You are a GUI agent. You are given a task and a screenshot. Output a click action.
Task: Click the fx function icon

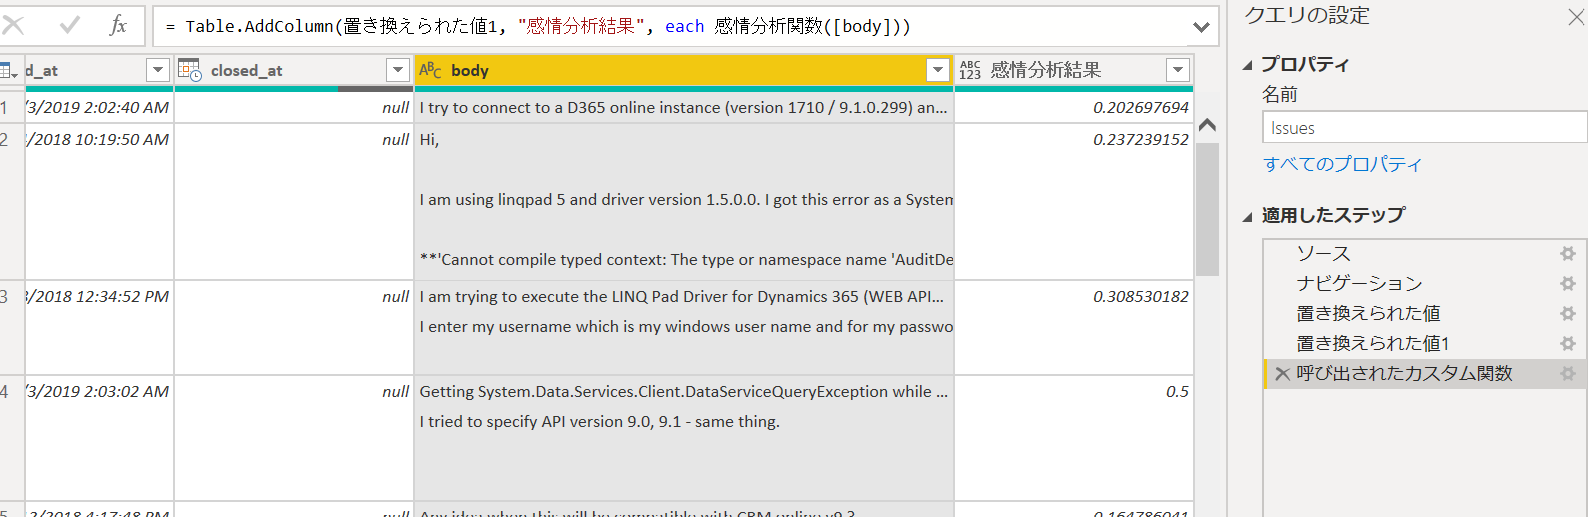118,25
